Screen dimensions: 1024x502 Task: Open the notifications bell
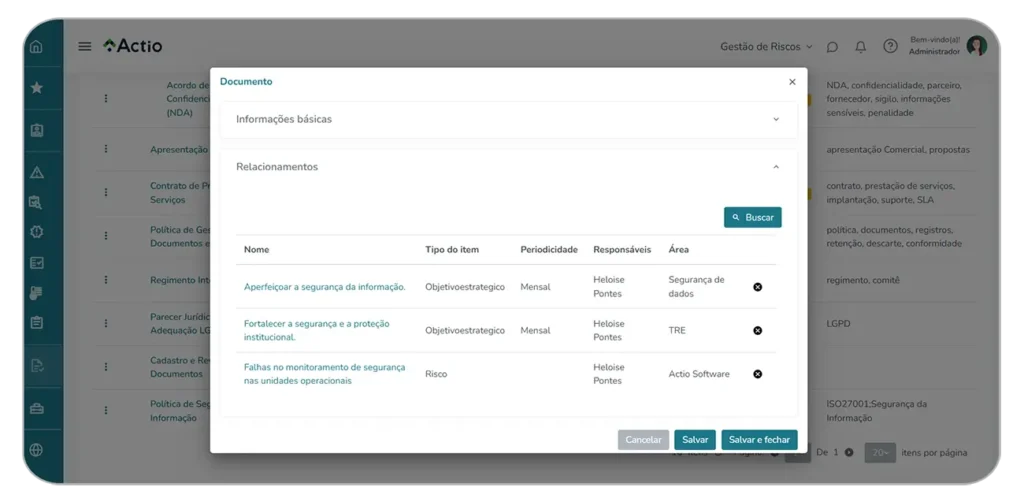(x=860, y=46)
